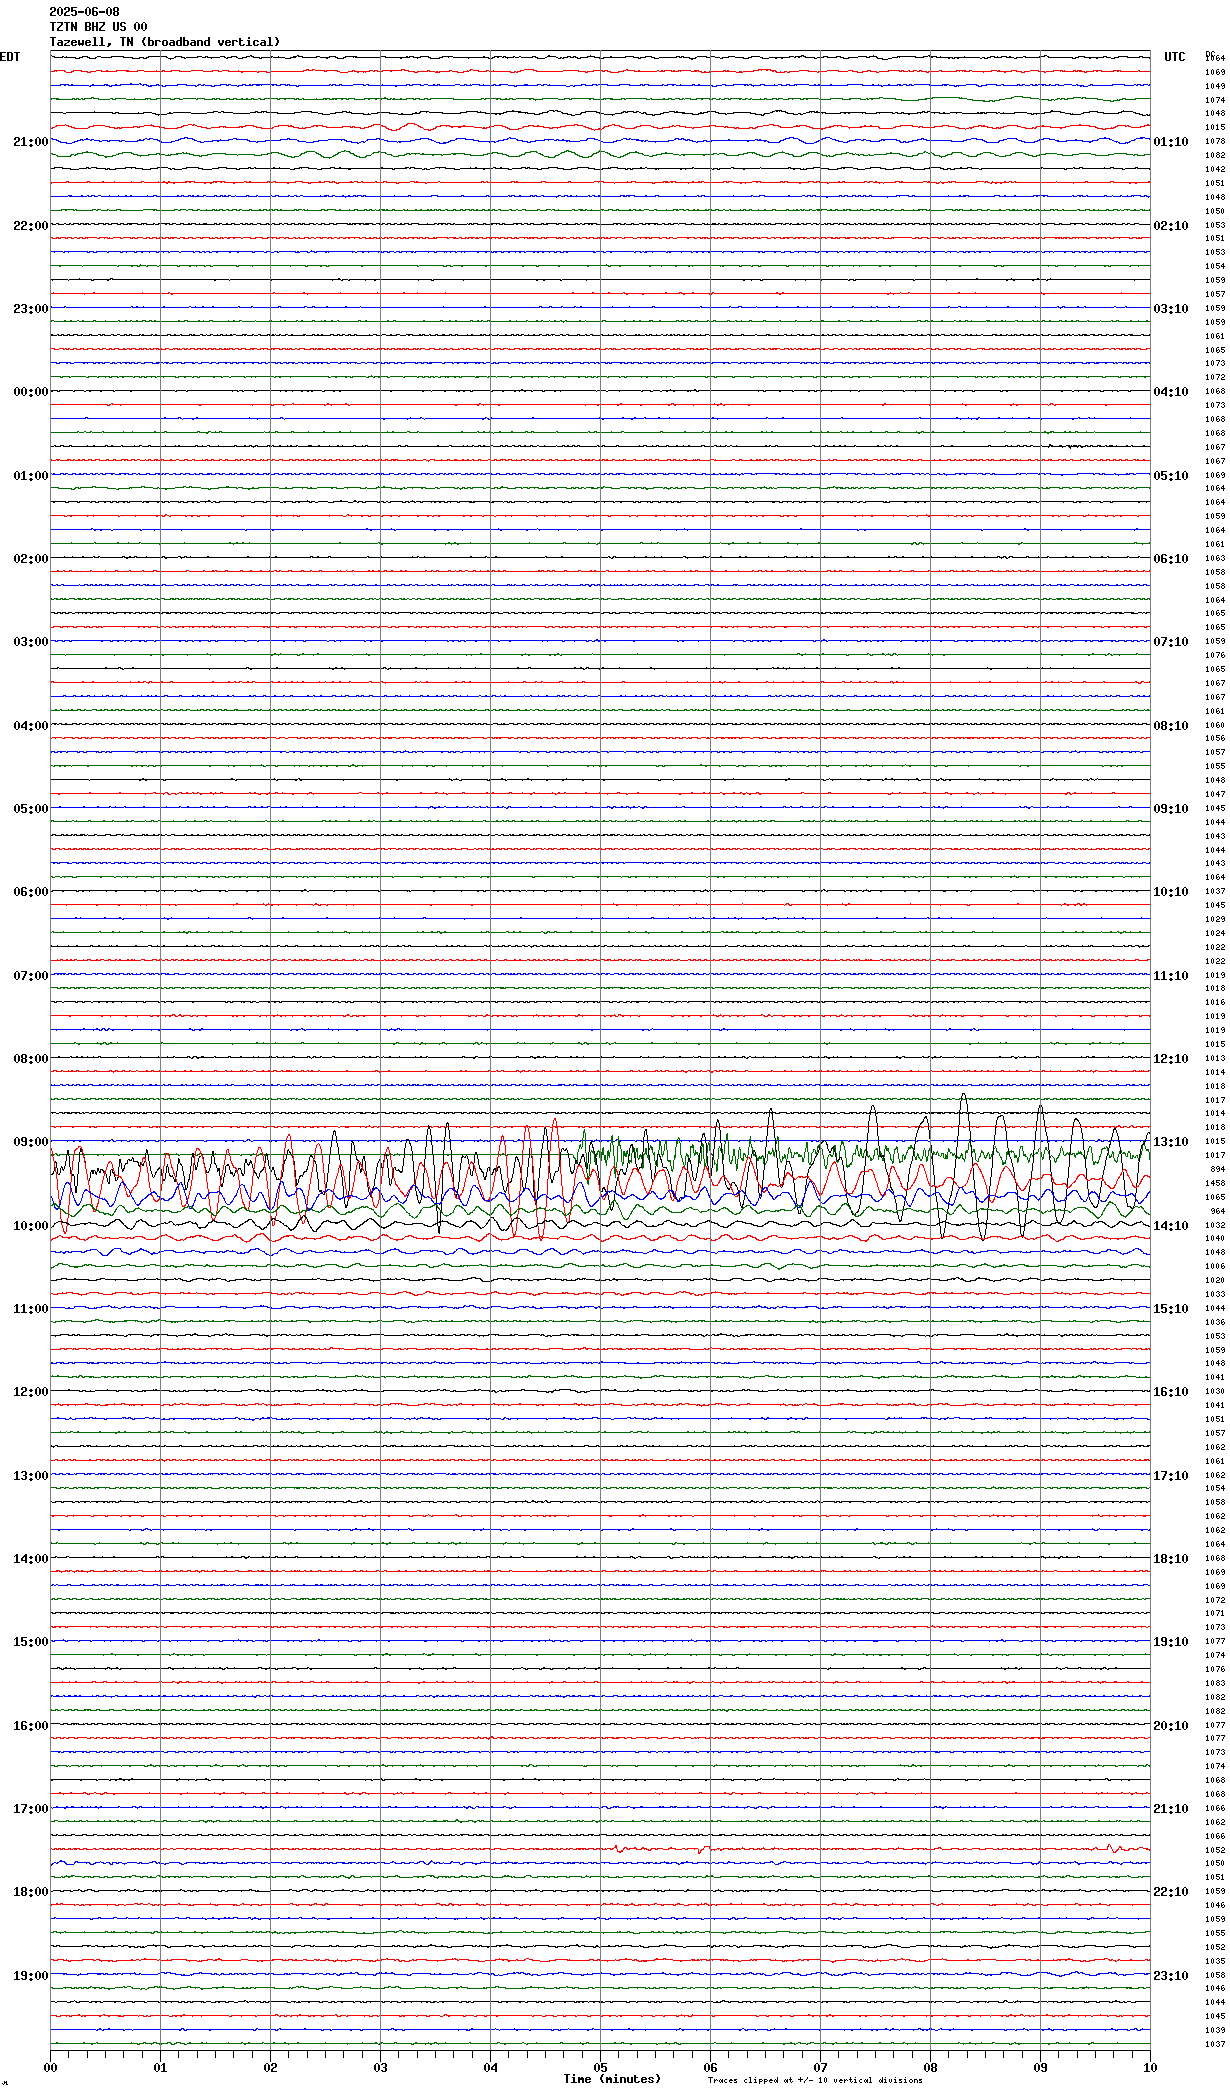Click the Time (minutes) axis title

(x=612, y=2079)
